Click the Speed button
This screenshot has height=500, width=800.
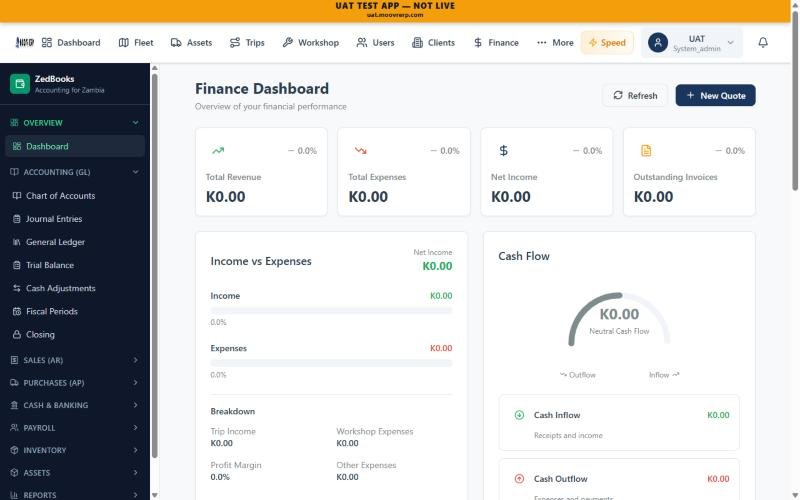607,42
